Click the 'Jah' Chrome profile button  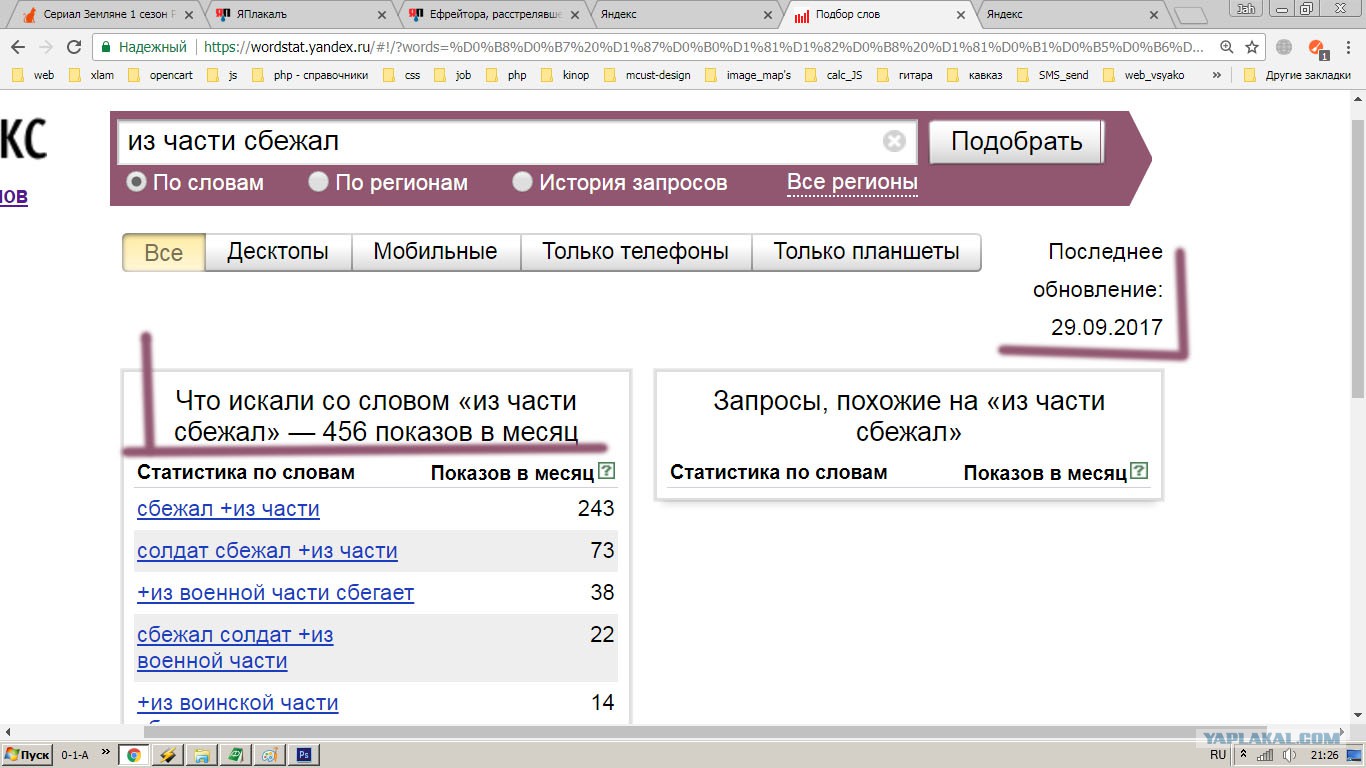(1246, 9)
